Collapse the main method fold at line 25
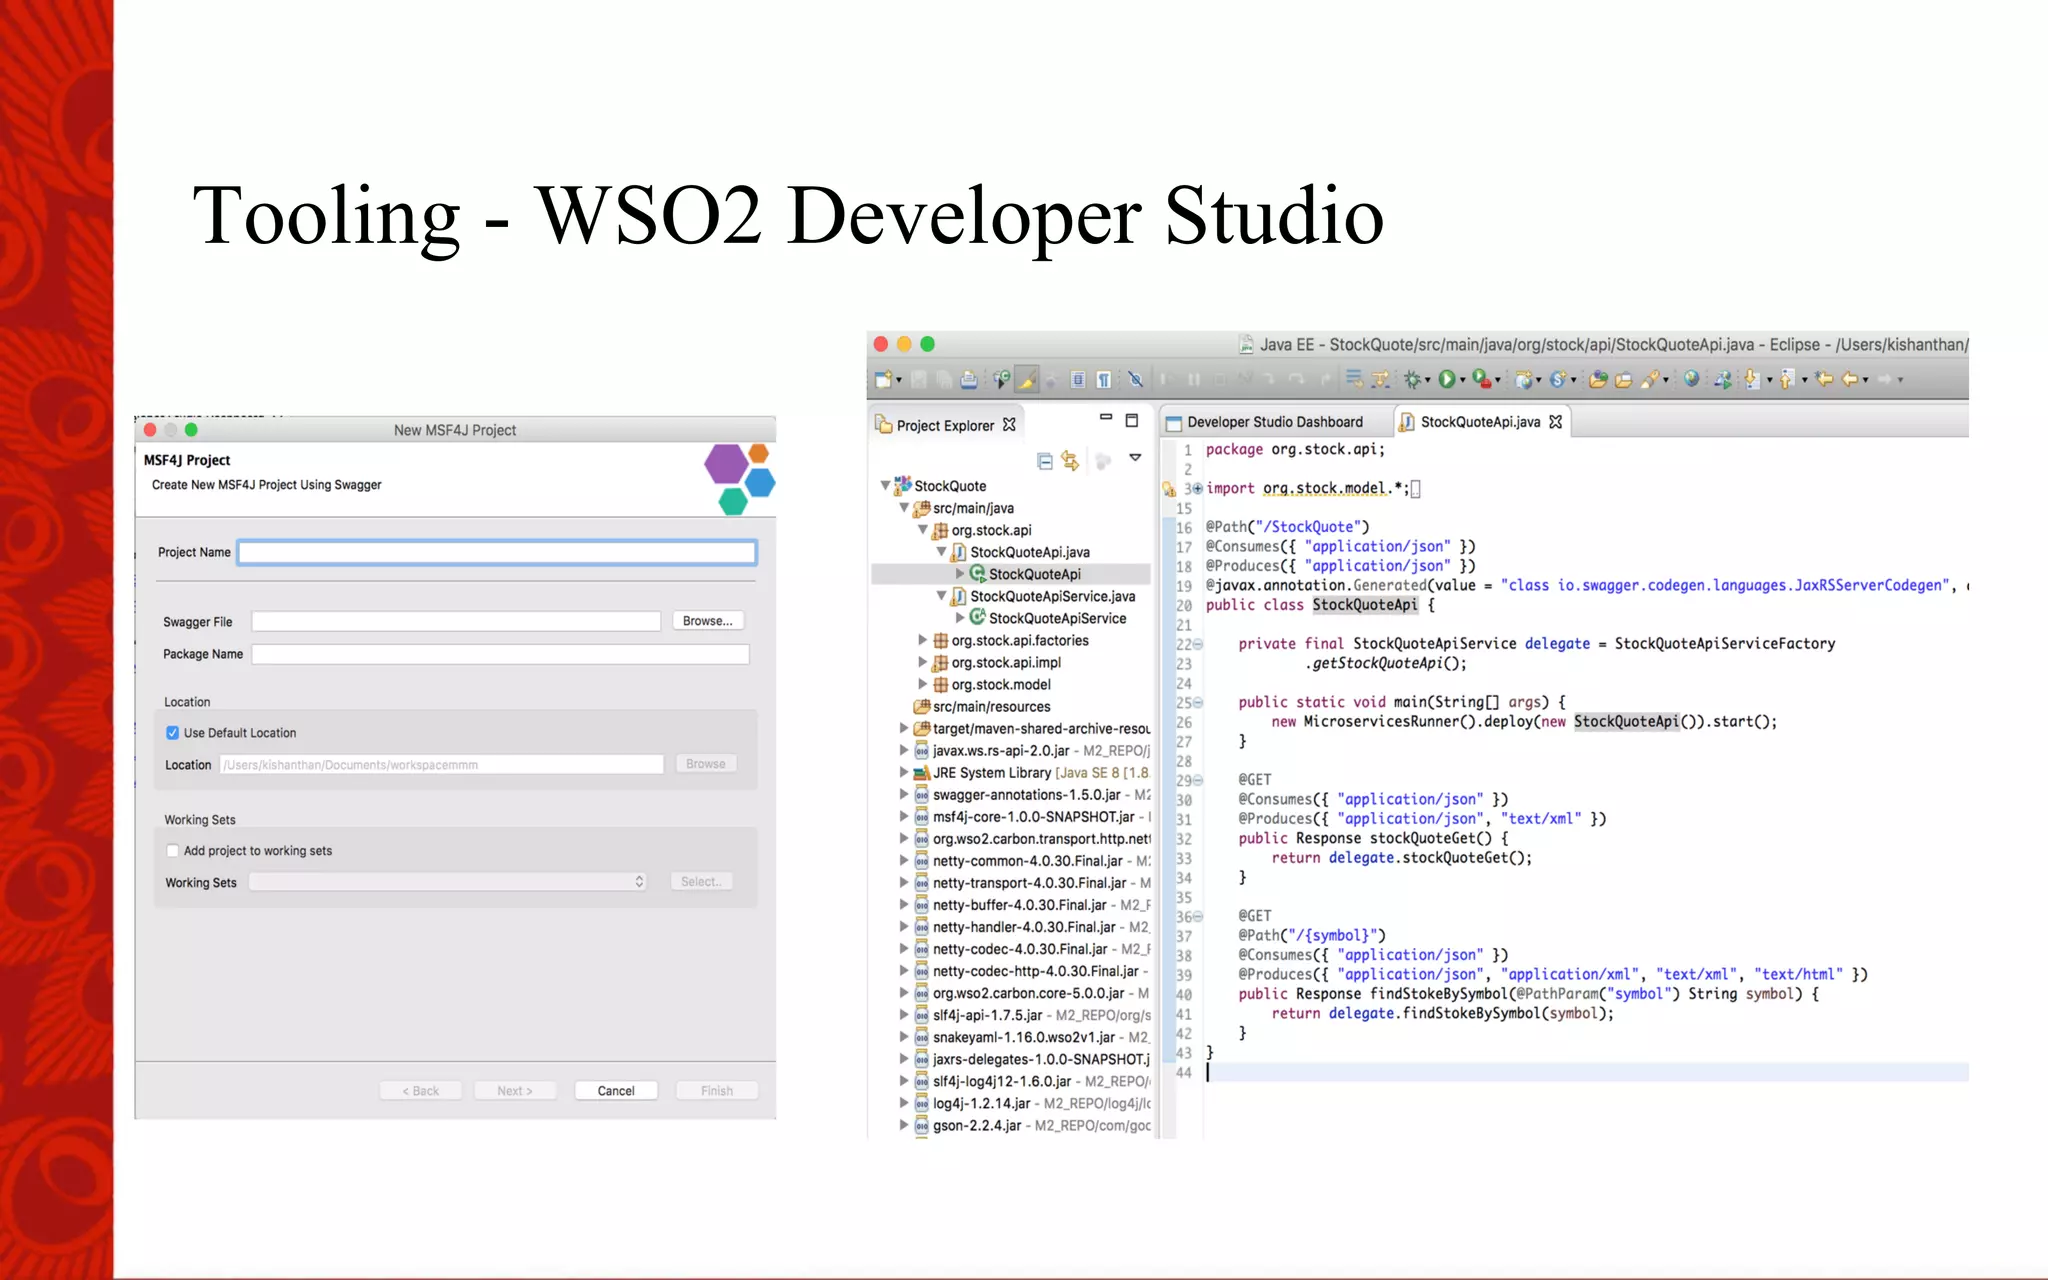Image resolution: width=2048 pixels, height=1280 pixels. click(x=1198, y=703)
